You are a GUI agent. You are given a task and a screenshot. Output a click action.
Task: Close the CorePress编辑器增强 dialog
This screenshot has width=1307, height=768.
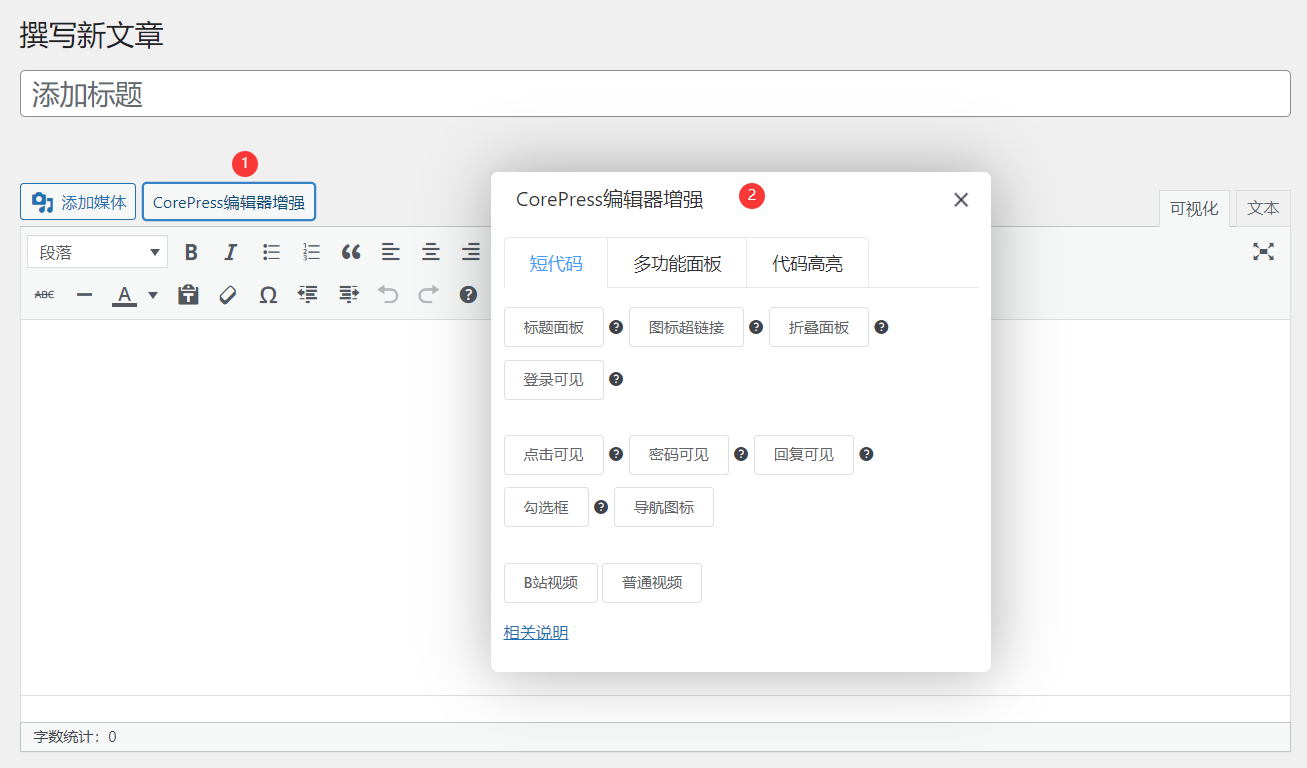tap(961, 200)
